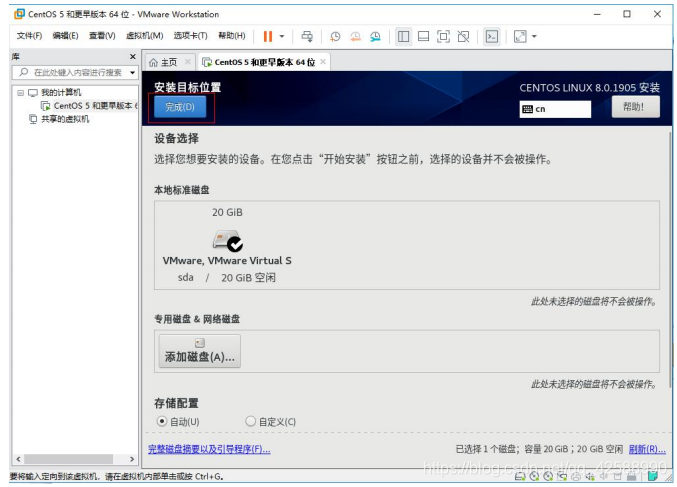Toggle the thumbnail bar view icon

424,36
